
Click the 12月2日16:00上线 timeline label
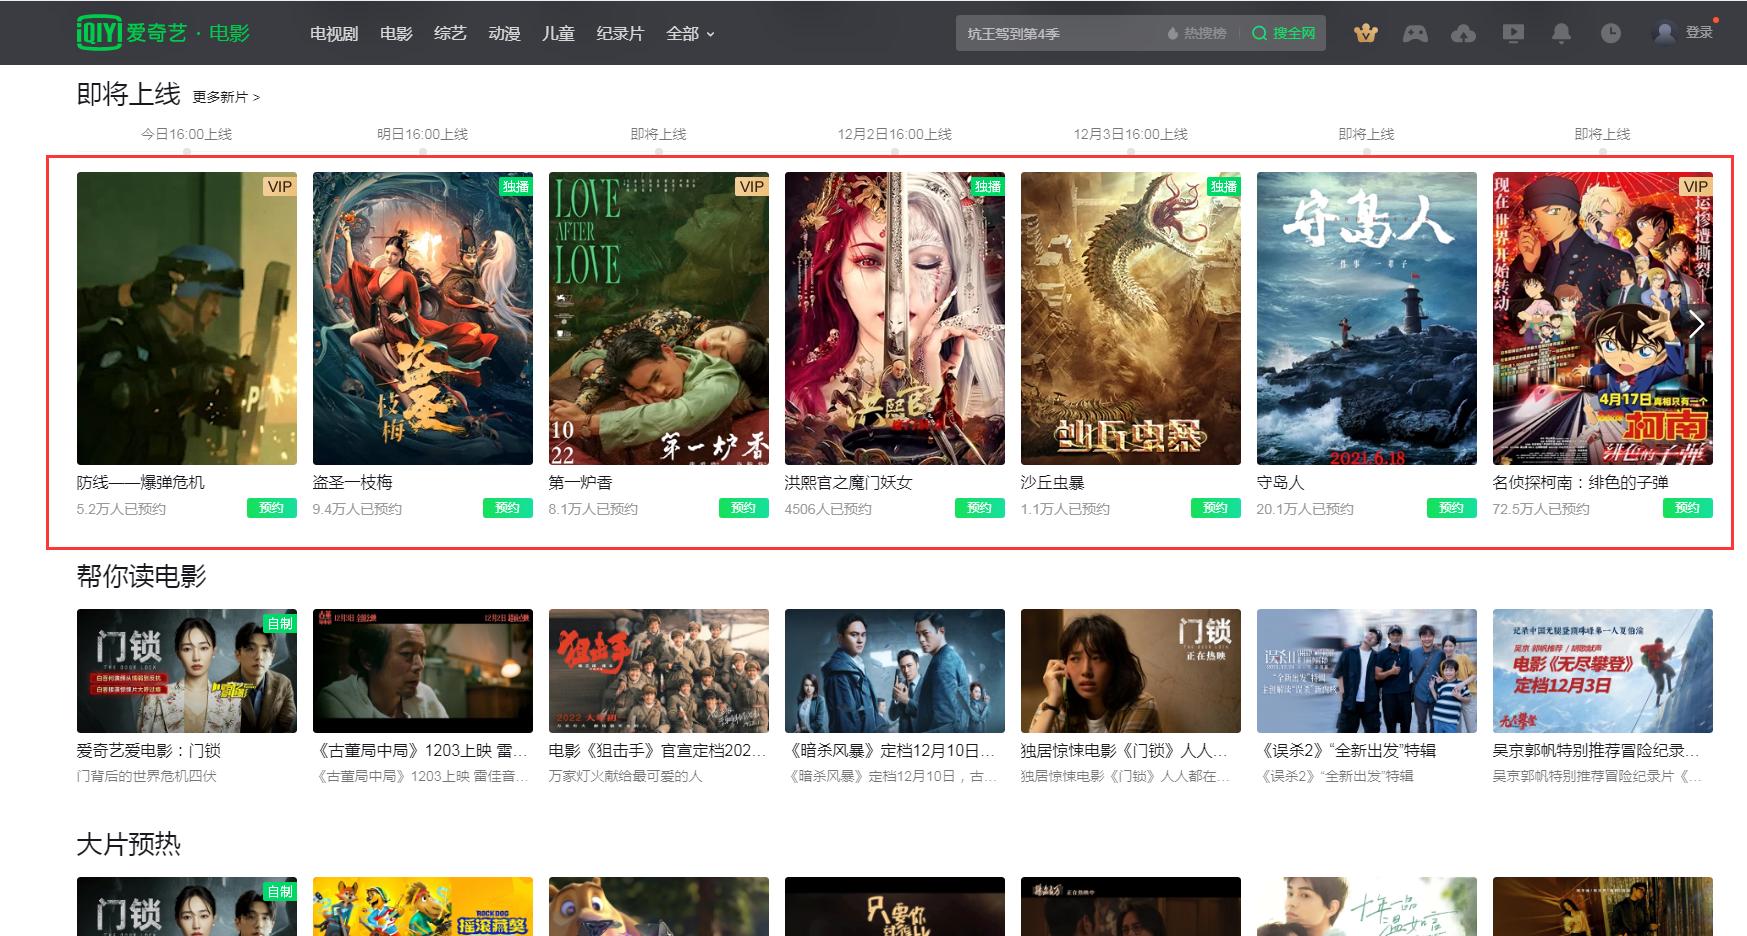tap(895, 134)
